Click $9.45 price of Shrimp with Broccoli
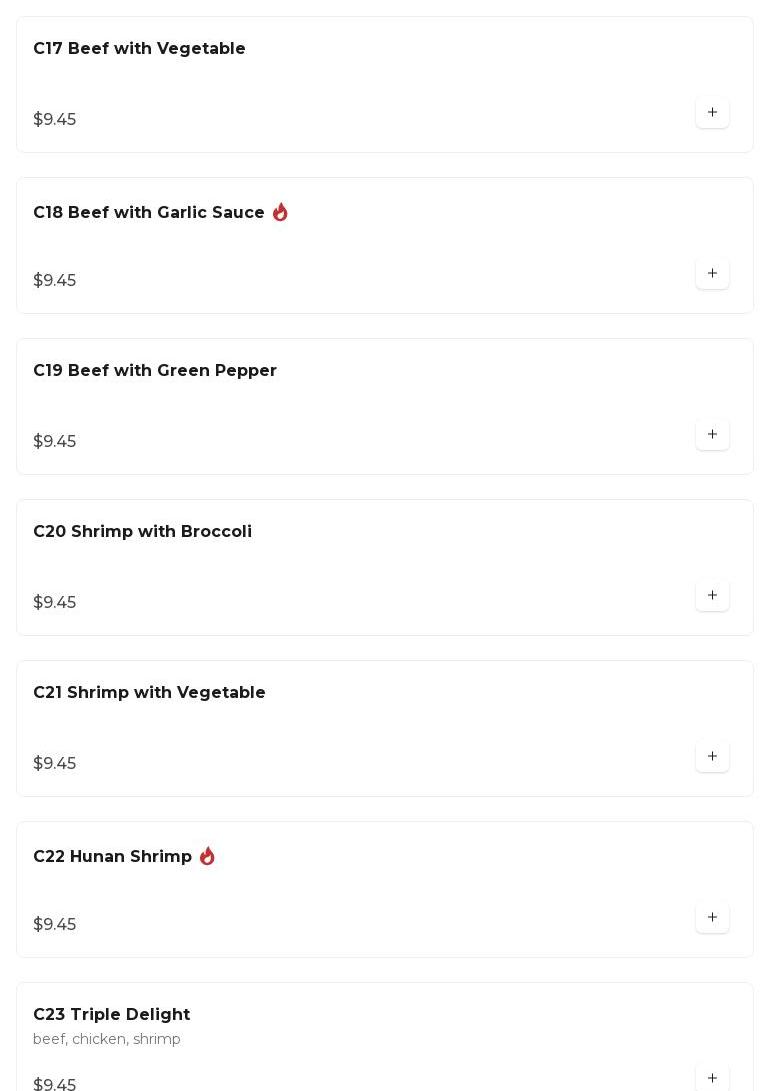This screenshot has height=1091, width=770. [55, 603]
